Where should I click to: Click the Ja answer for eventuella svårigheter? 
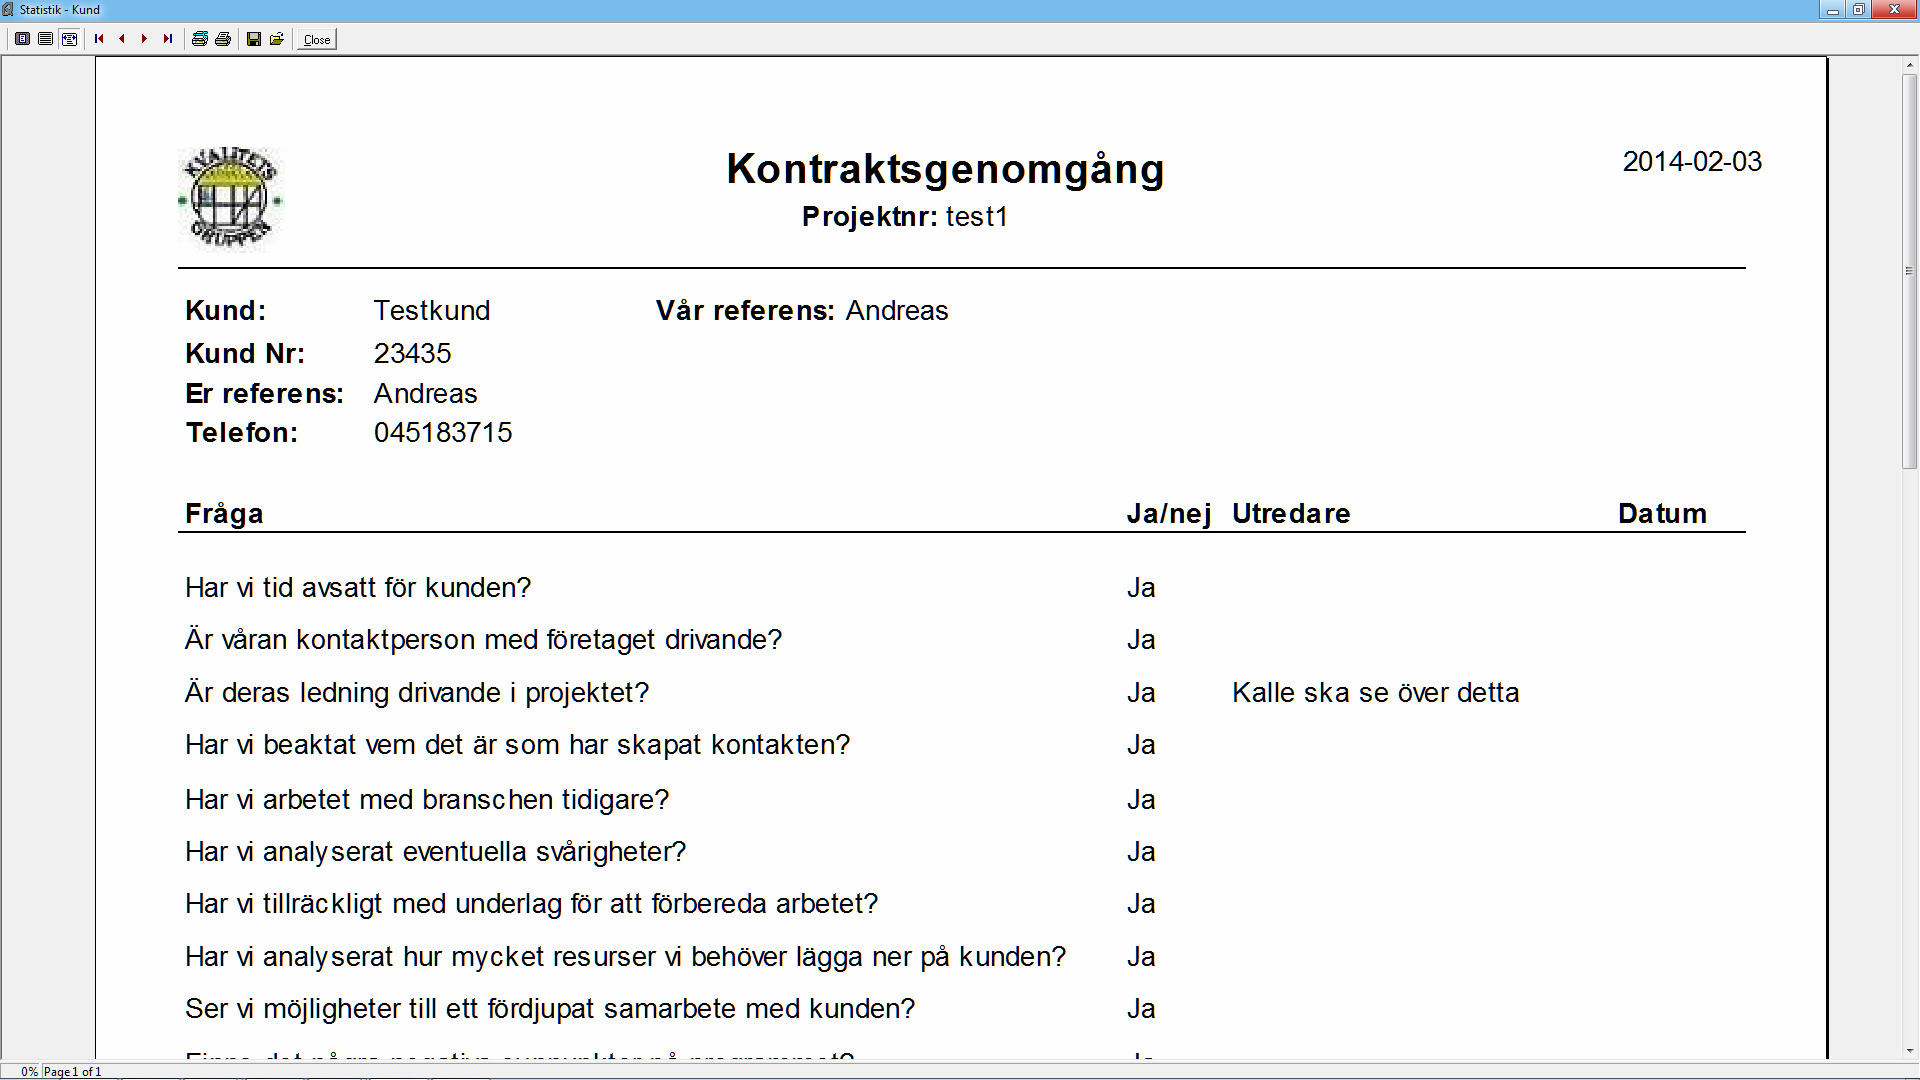point(1141,852)
